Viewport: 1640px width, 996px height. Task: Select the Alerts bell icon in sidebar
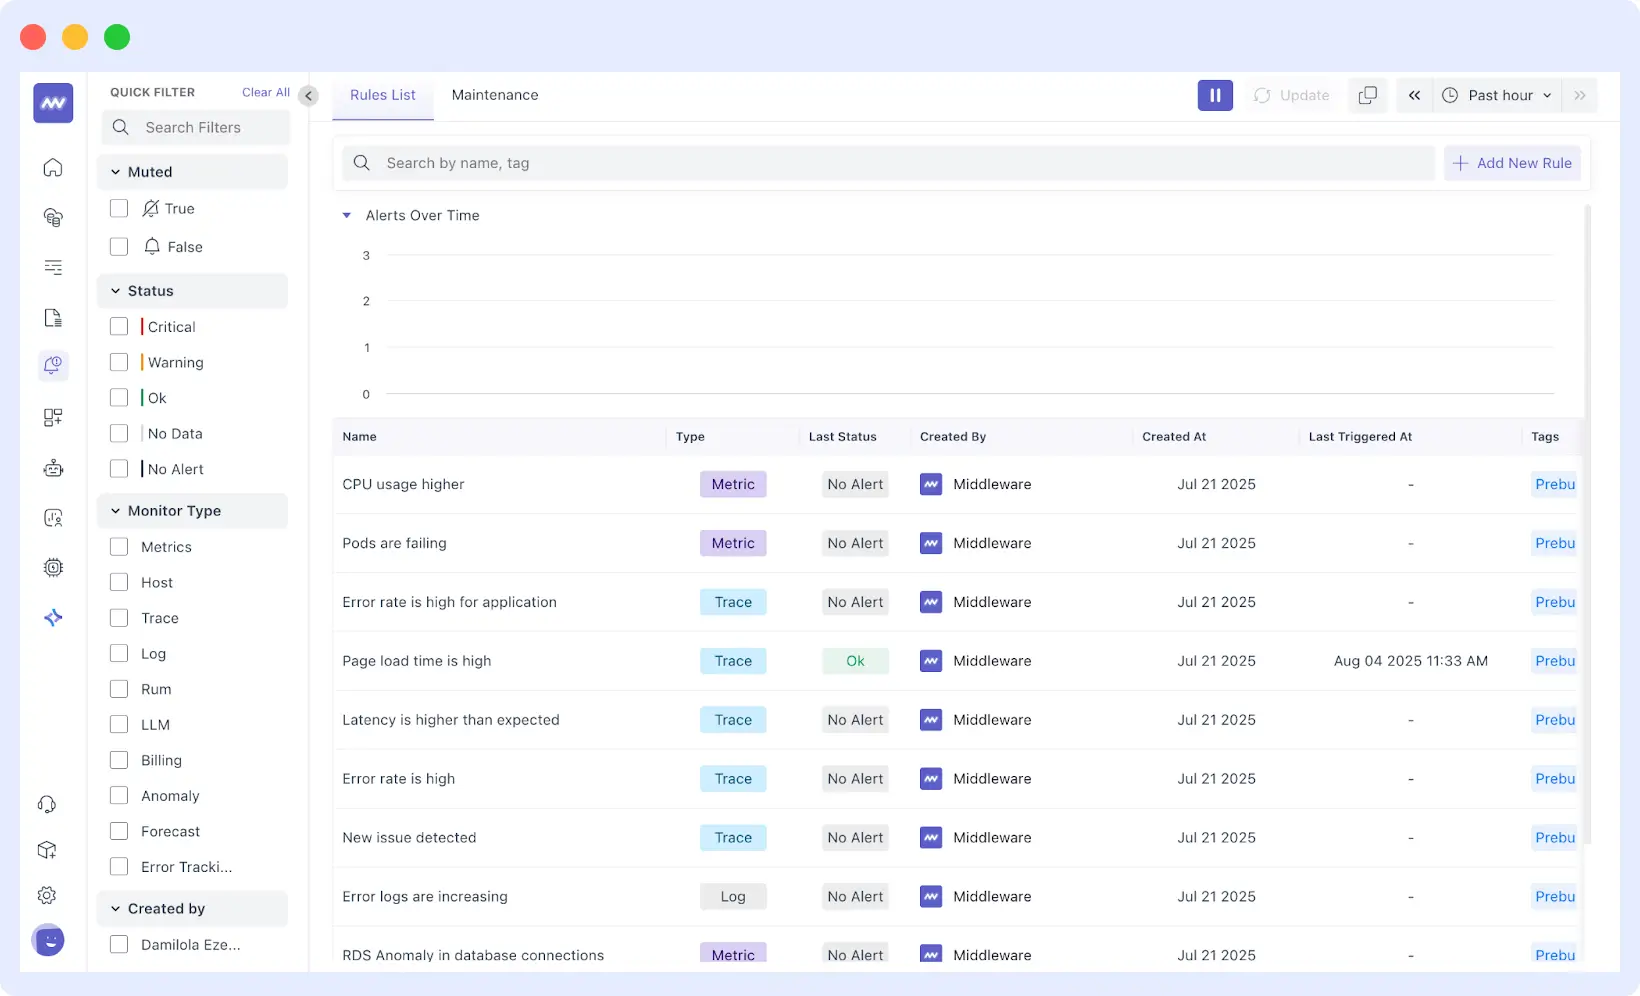[52, 366]
